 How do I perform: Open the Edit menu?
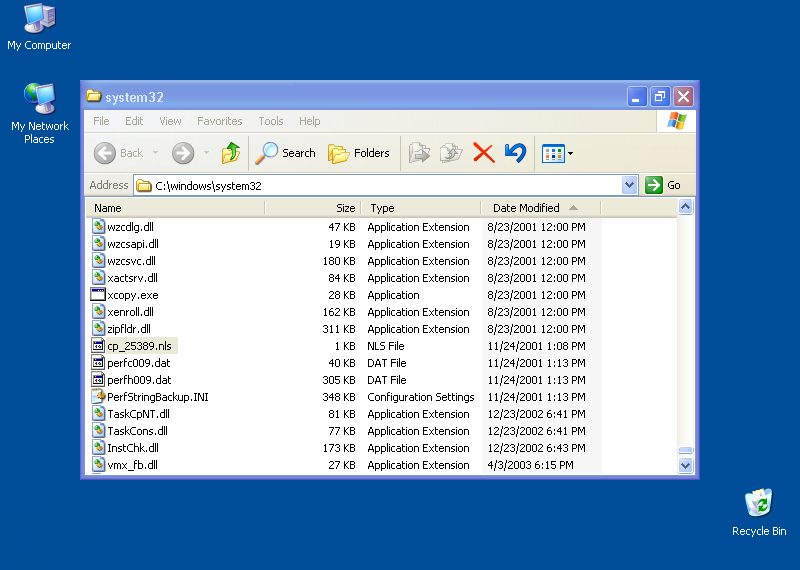pos(134,121)
